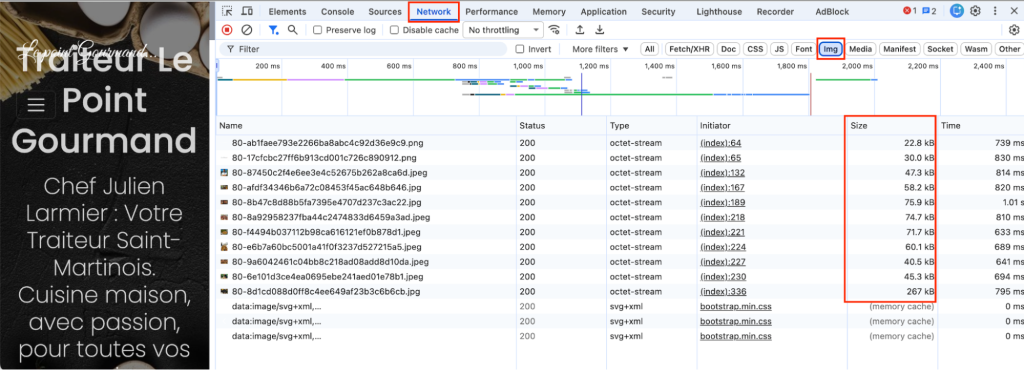Image resolution: width=1024 pixels, height=370 pixels.
Task: Filter requests by CSS type
Action: [x=755, y=49]
